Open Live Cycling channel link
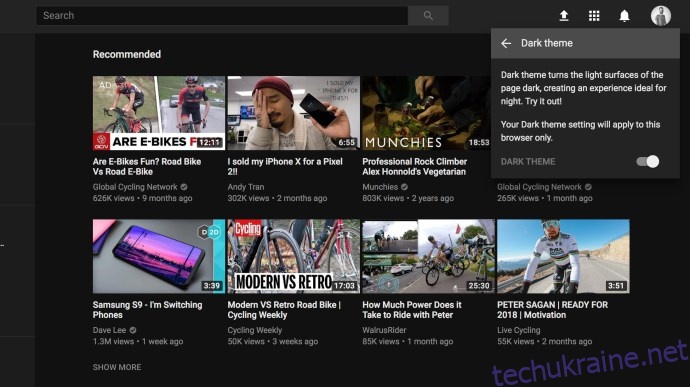 [x=519, y=330]
